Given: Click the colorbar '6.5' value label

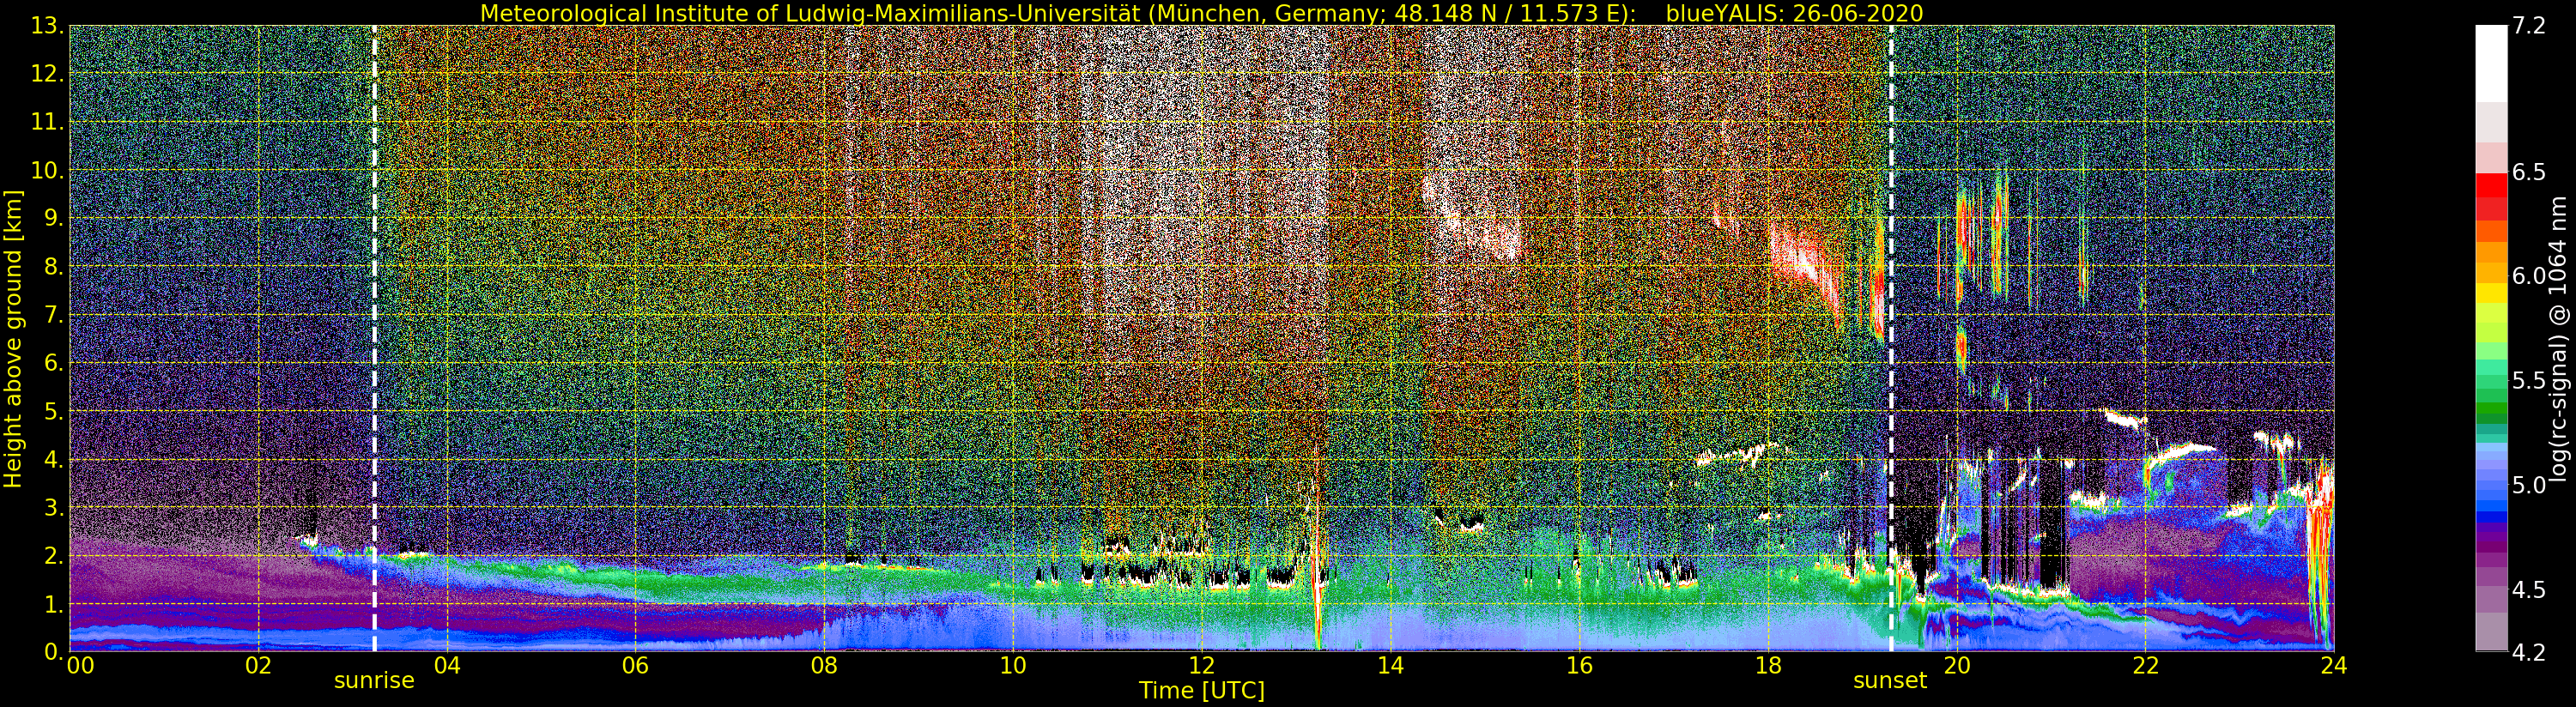Looking at the screenshot, I should coord(2529,172).
